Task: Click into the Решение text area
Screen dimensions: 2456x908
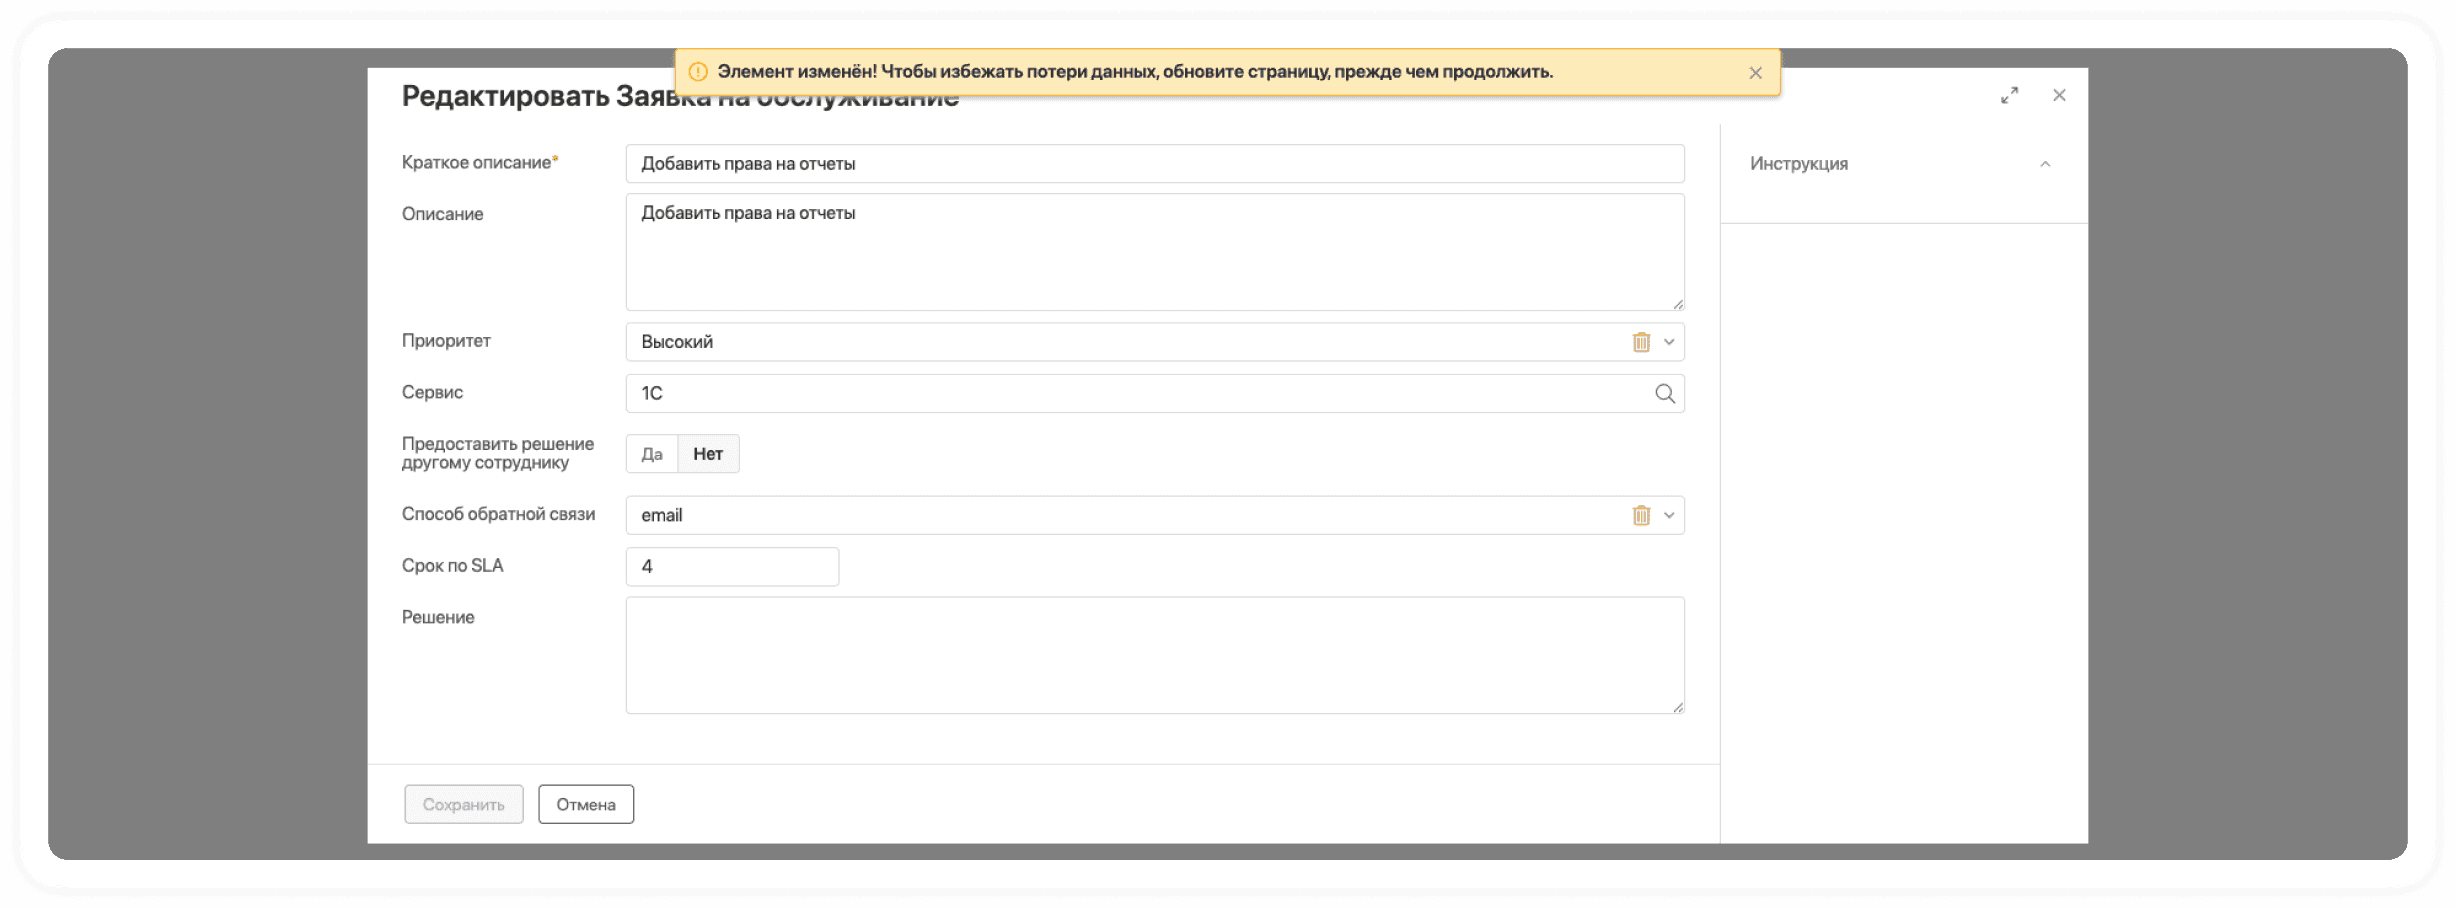Action: coord(1154,655)
